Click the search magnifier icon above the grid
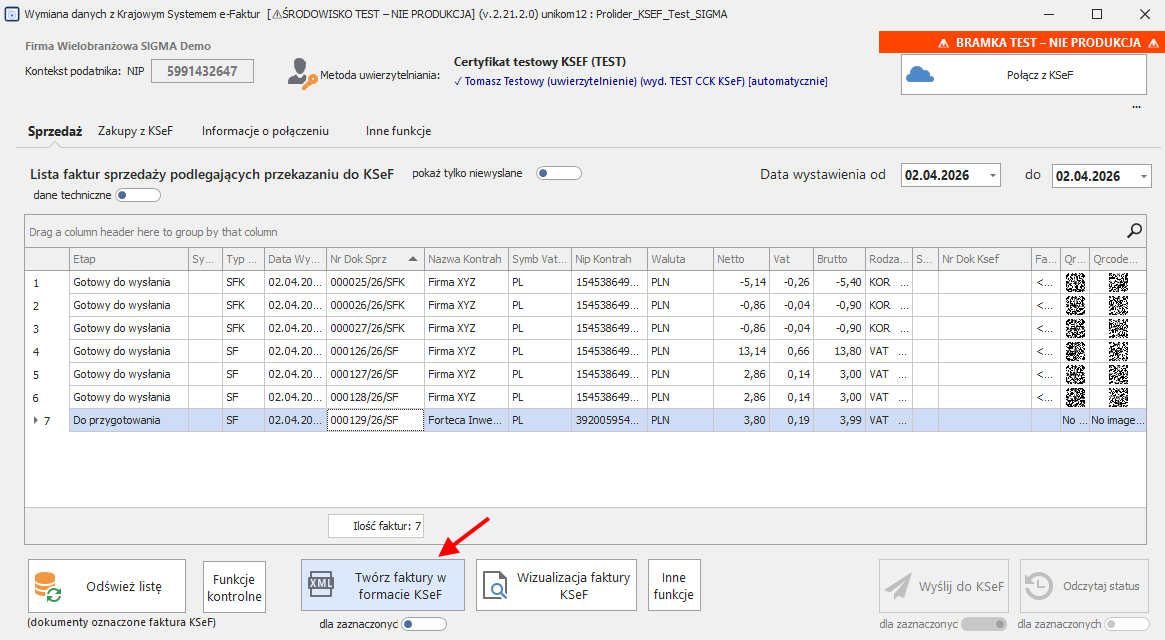Image resolution: width=1165 pixels, height=640 pixels. 1134,231
